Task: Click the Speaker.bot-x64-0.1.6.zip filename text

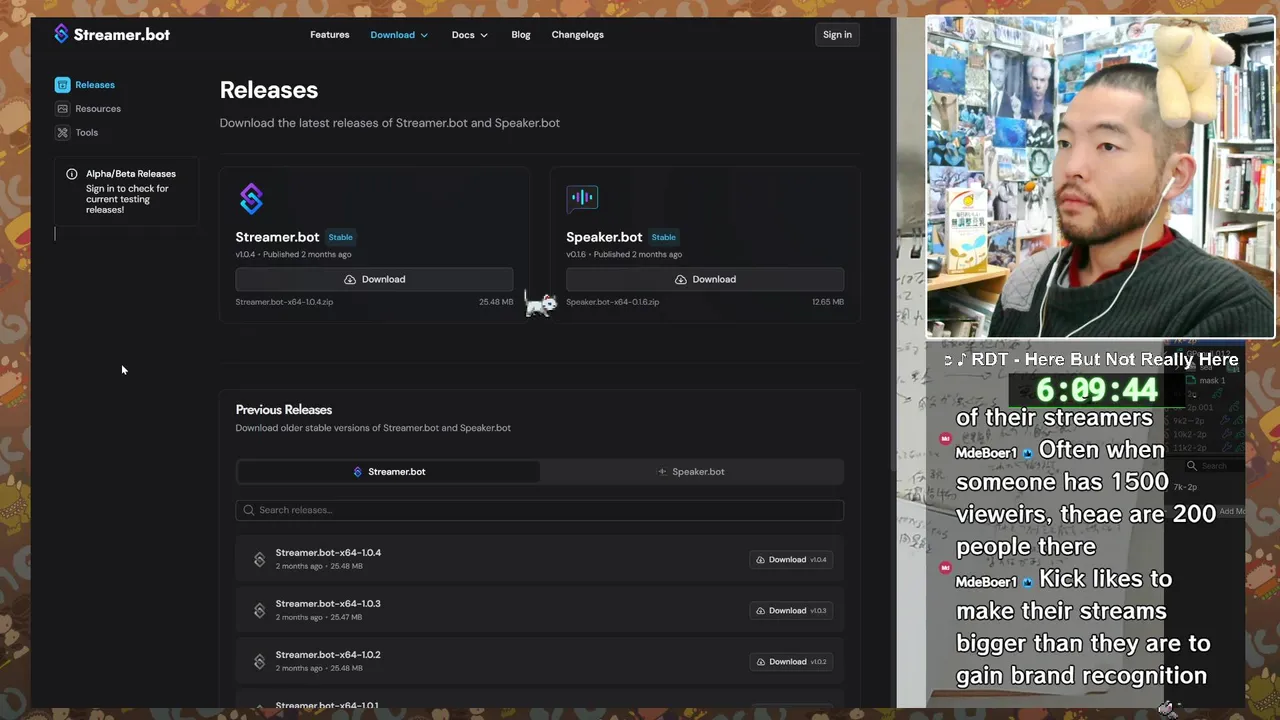Action: [x=612, y=302]
